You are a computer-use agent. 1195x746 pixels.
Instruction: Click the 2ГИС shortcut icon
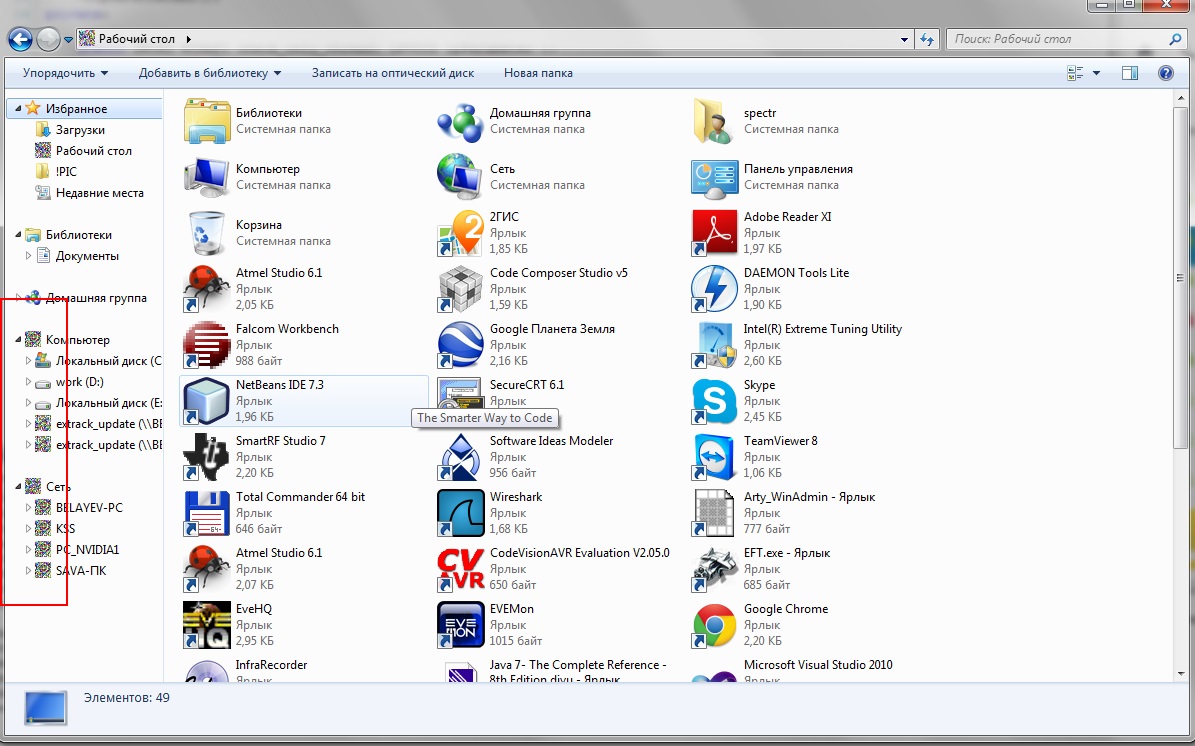(460, 233)
